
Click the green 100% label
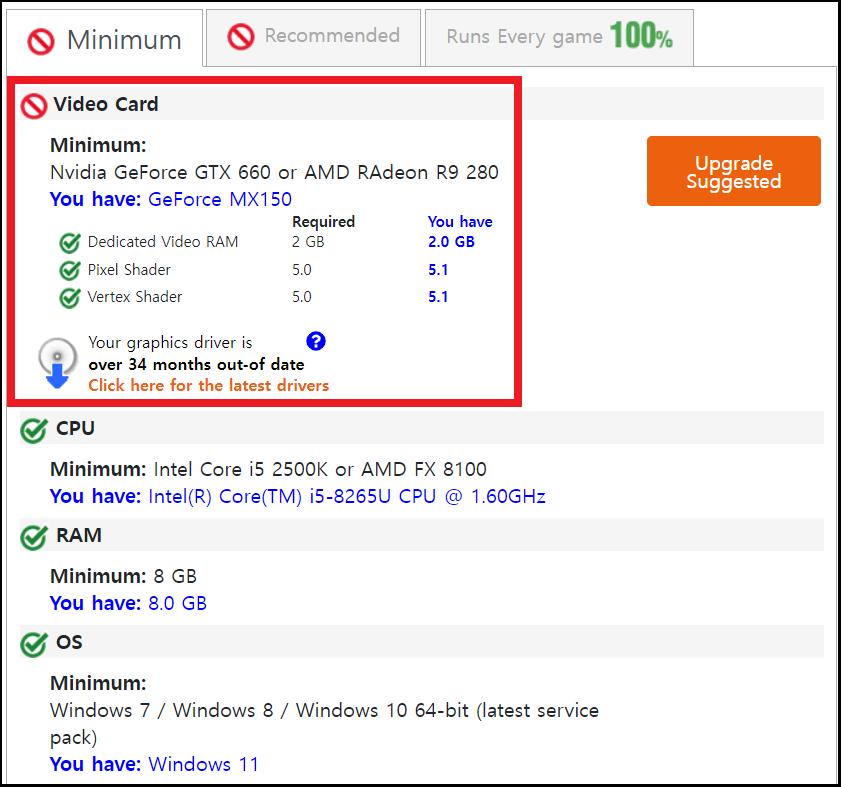(641, 35)
